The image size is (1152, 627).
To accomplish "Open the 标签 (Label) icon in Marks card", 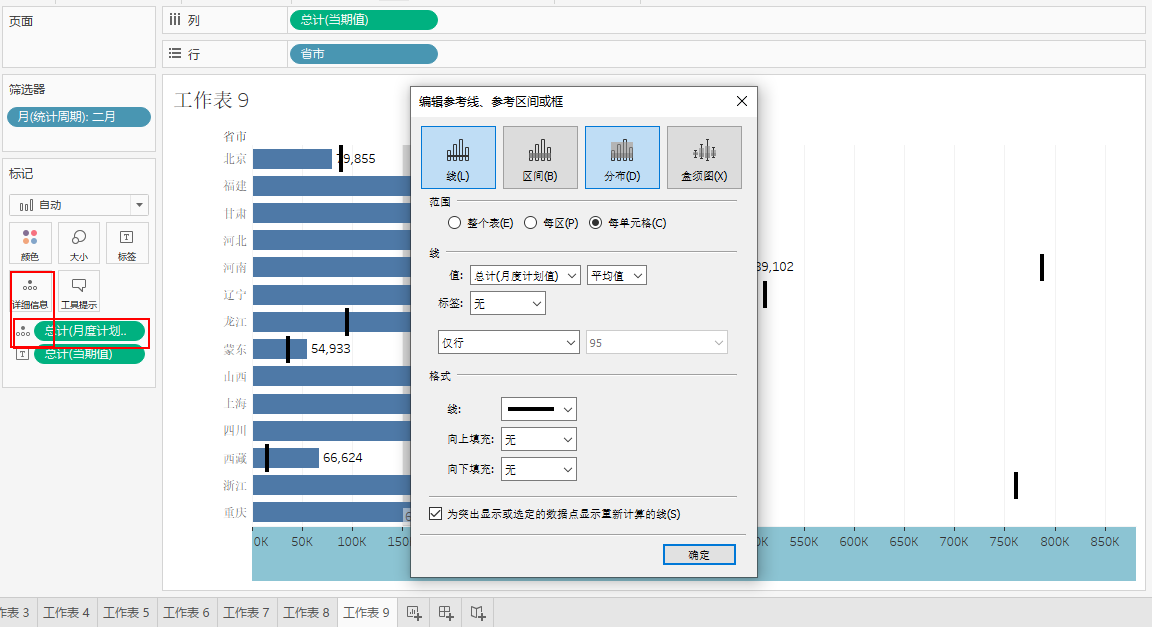I will coord(127,243).
